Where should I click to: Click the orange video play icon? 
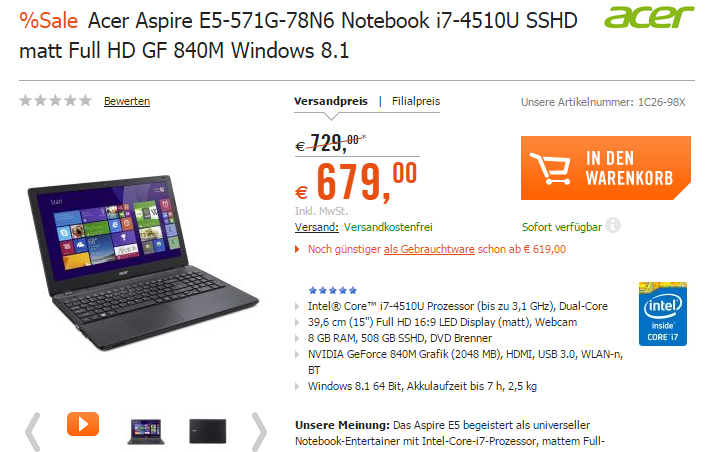83,424
